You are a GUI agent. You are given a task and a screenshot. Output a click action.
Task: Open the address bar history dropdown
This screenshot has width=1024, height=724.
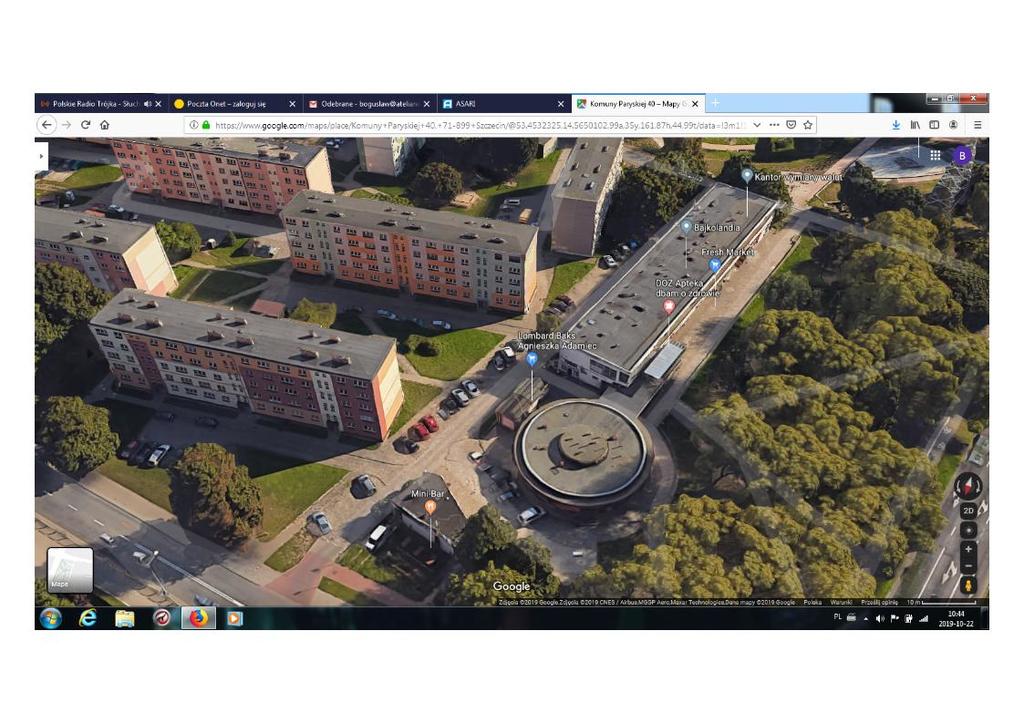pyautogui.click(x=757, y=125)
